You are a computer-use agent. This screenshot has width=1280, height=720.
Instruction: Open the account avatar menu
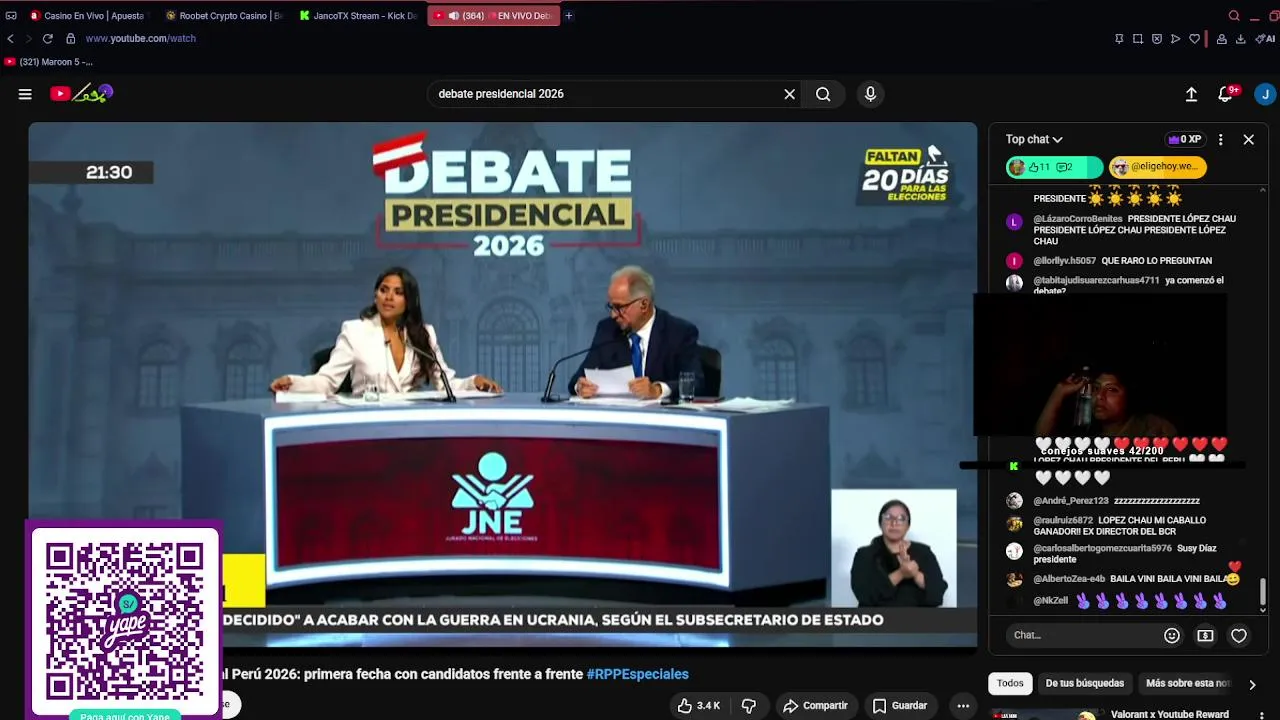1265,94
